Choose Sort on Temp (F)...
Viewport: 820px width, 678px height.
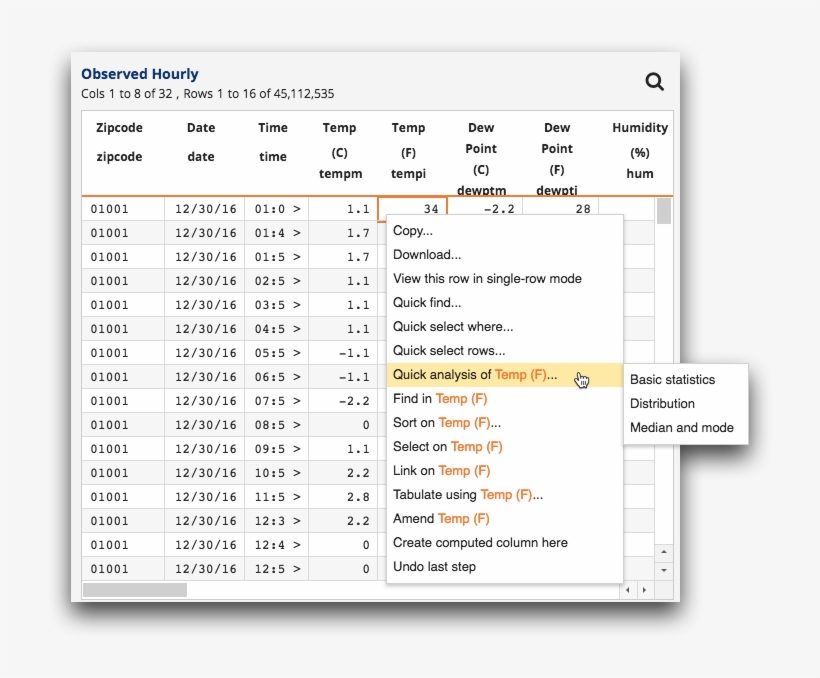(x=505, y=423)
